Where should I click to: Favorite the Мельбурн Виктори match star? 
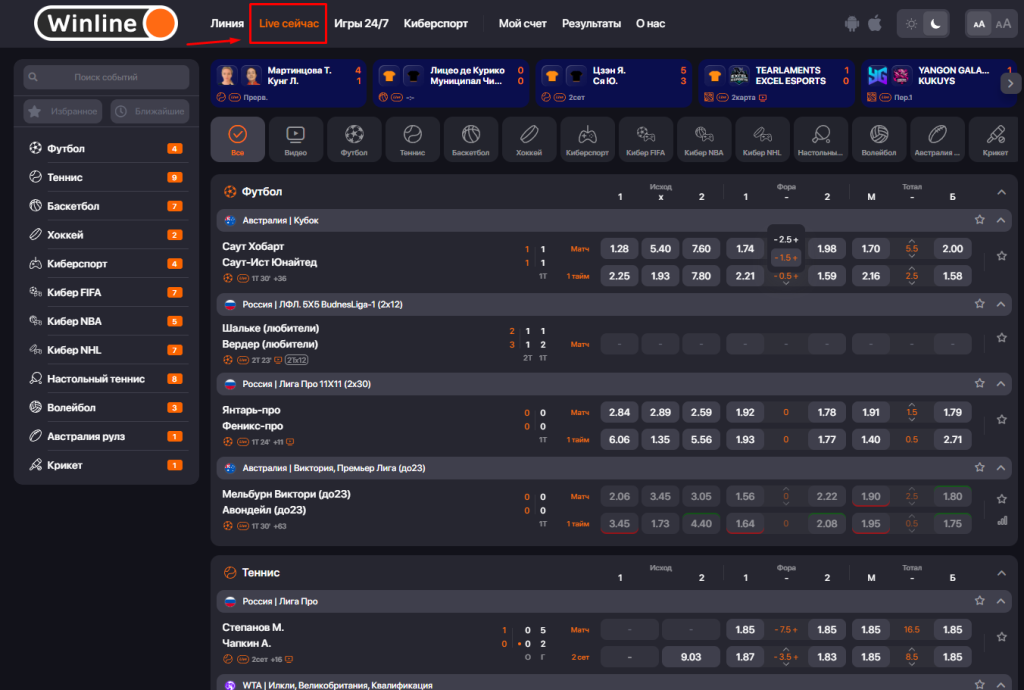(1002, 499)
